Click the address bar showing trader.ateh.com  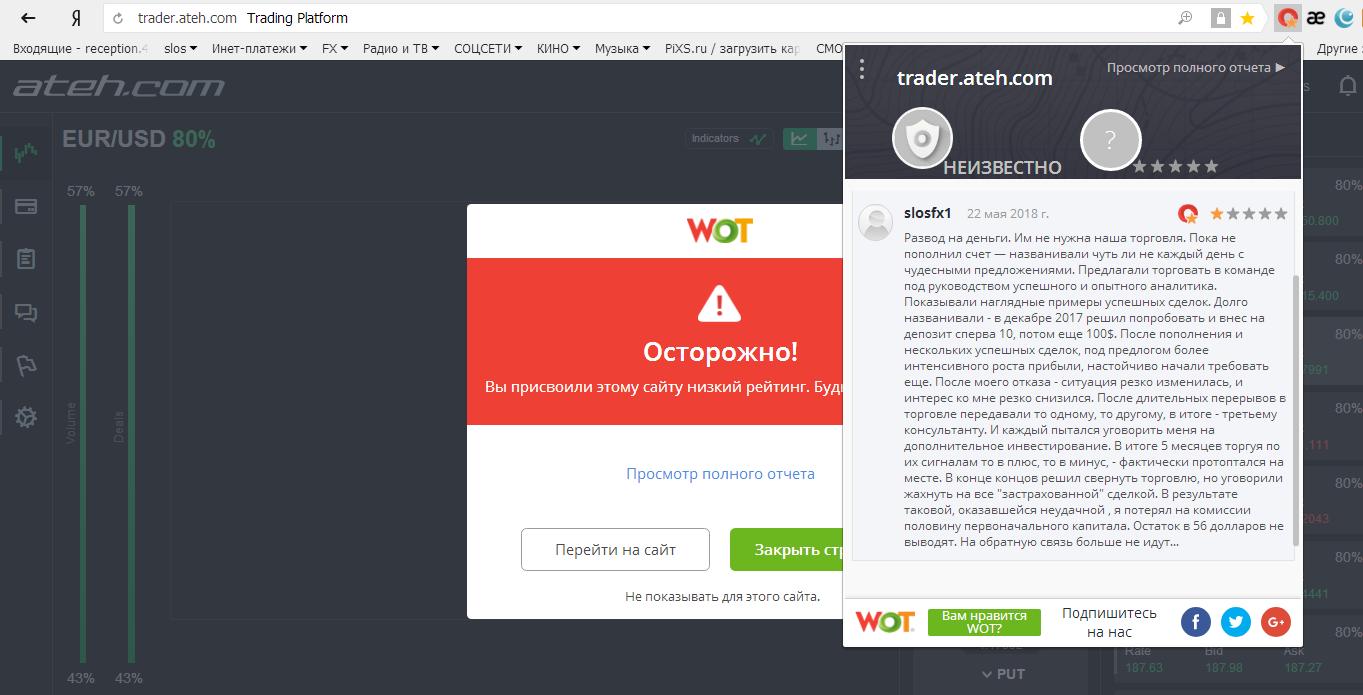tap(640, 18)
